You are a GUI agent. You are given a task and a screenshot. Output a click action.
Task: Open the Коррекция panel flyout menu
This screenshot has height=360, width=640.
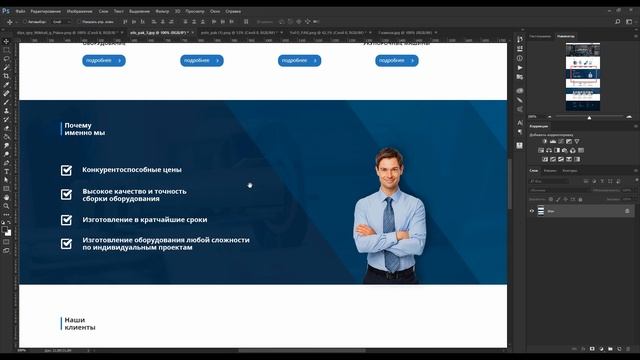pos(636,127)
